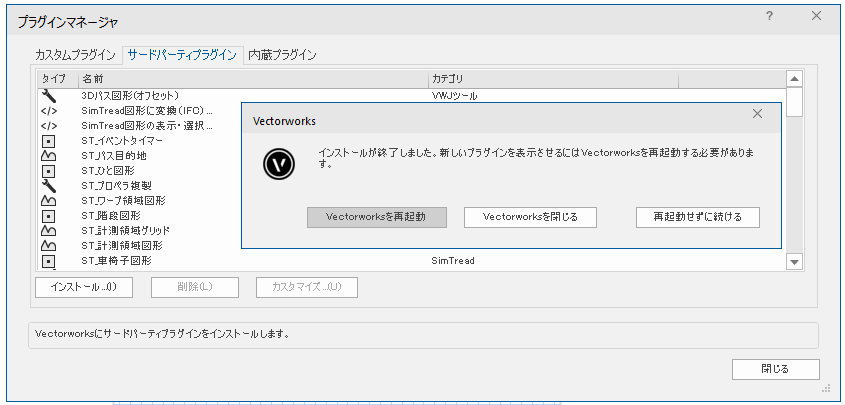
Task: Select the ST_車椅子図形 row
Action: [x=412, y=261]
